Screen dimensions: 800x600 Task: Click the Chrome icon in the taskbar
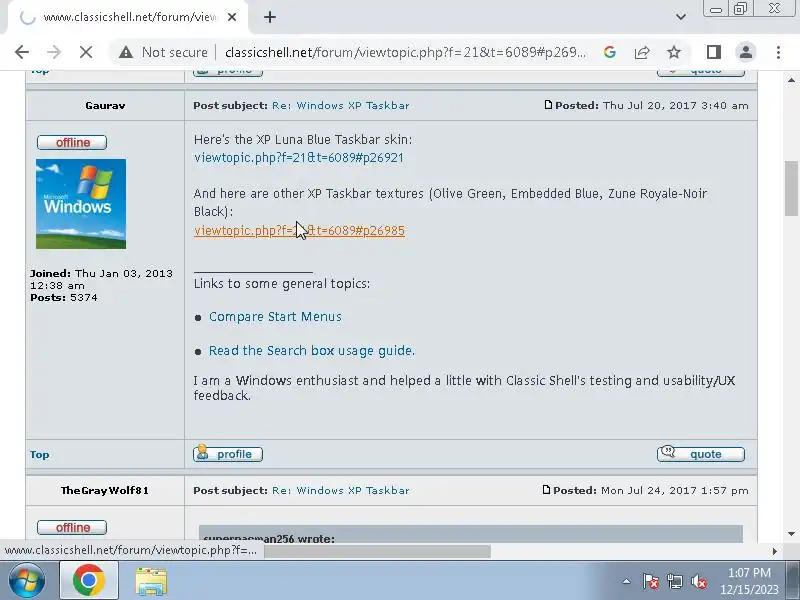pyautogui.click(x=89, y=580)
